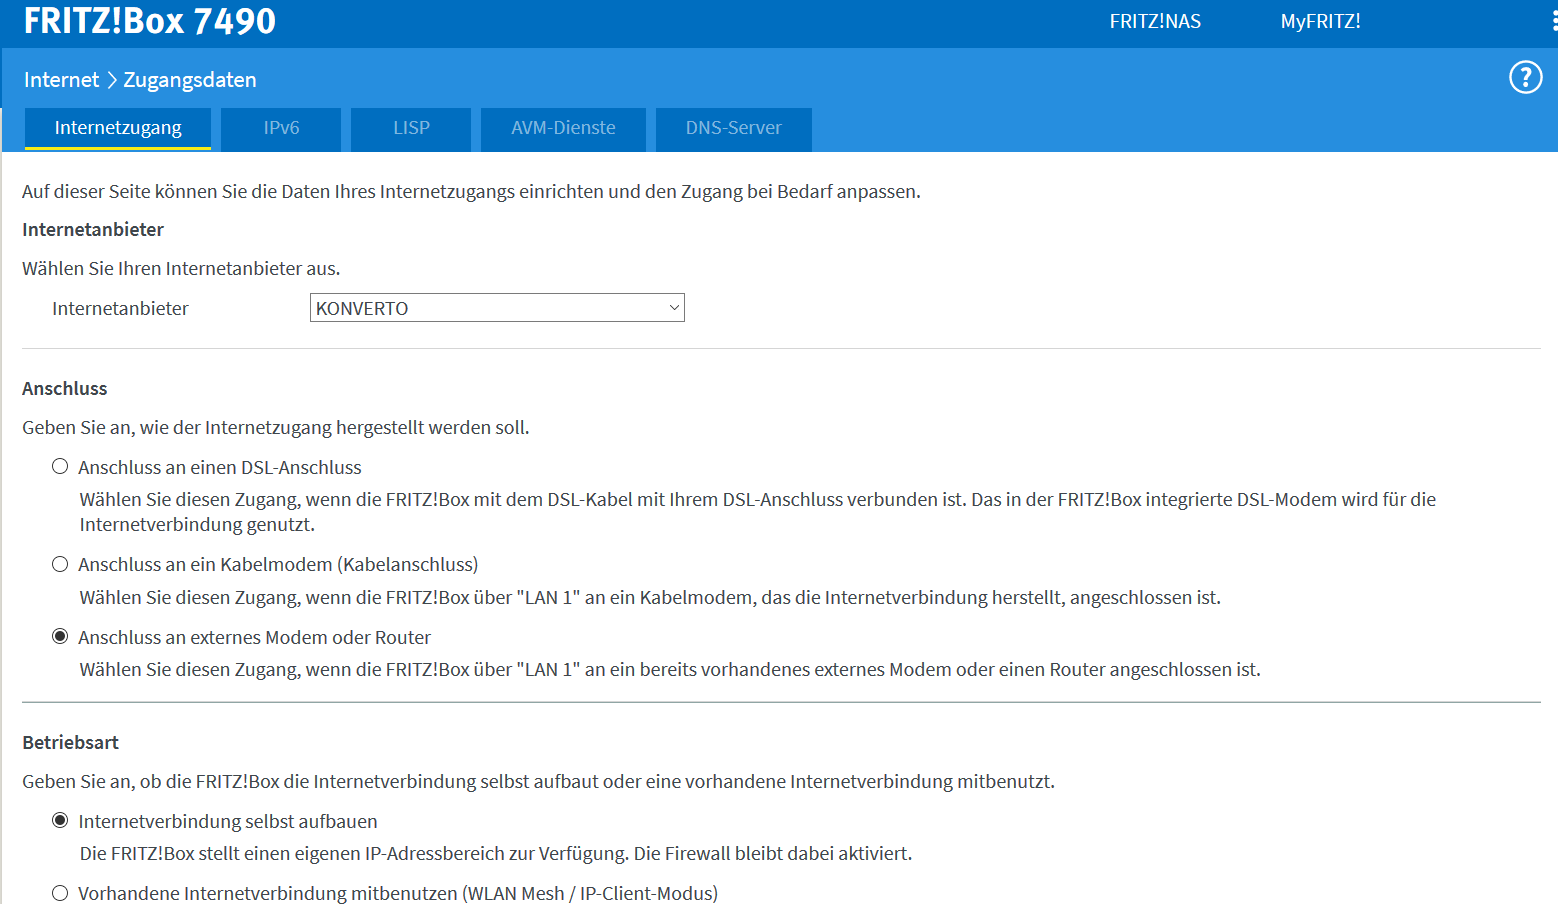Choose Vorhandene Internetverbindung mitbenutzen option

[x=60, y=893]
